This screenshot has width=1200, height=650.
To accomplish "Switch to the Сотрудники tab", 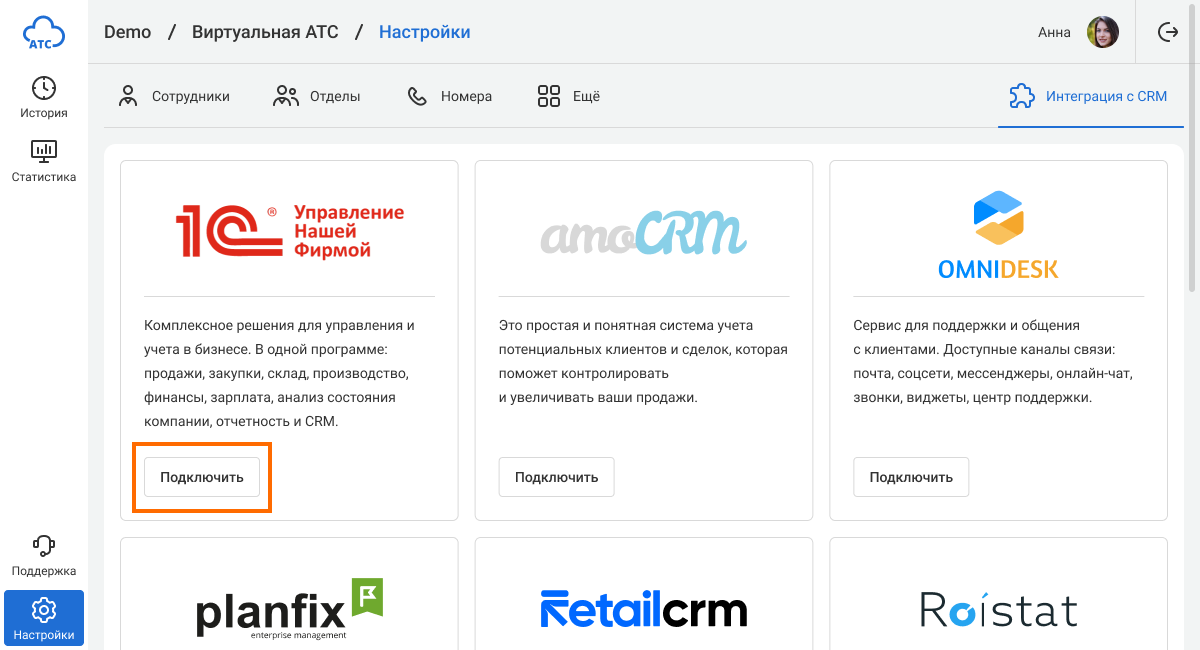I will pos(174,97).
